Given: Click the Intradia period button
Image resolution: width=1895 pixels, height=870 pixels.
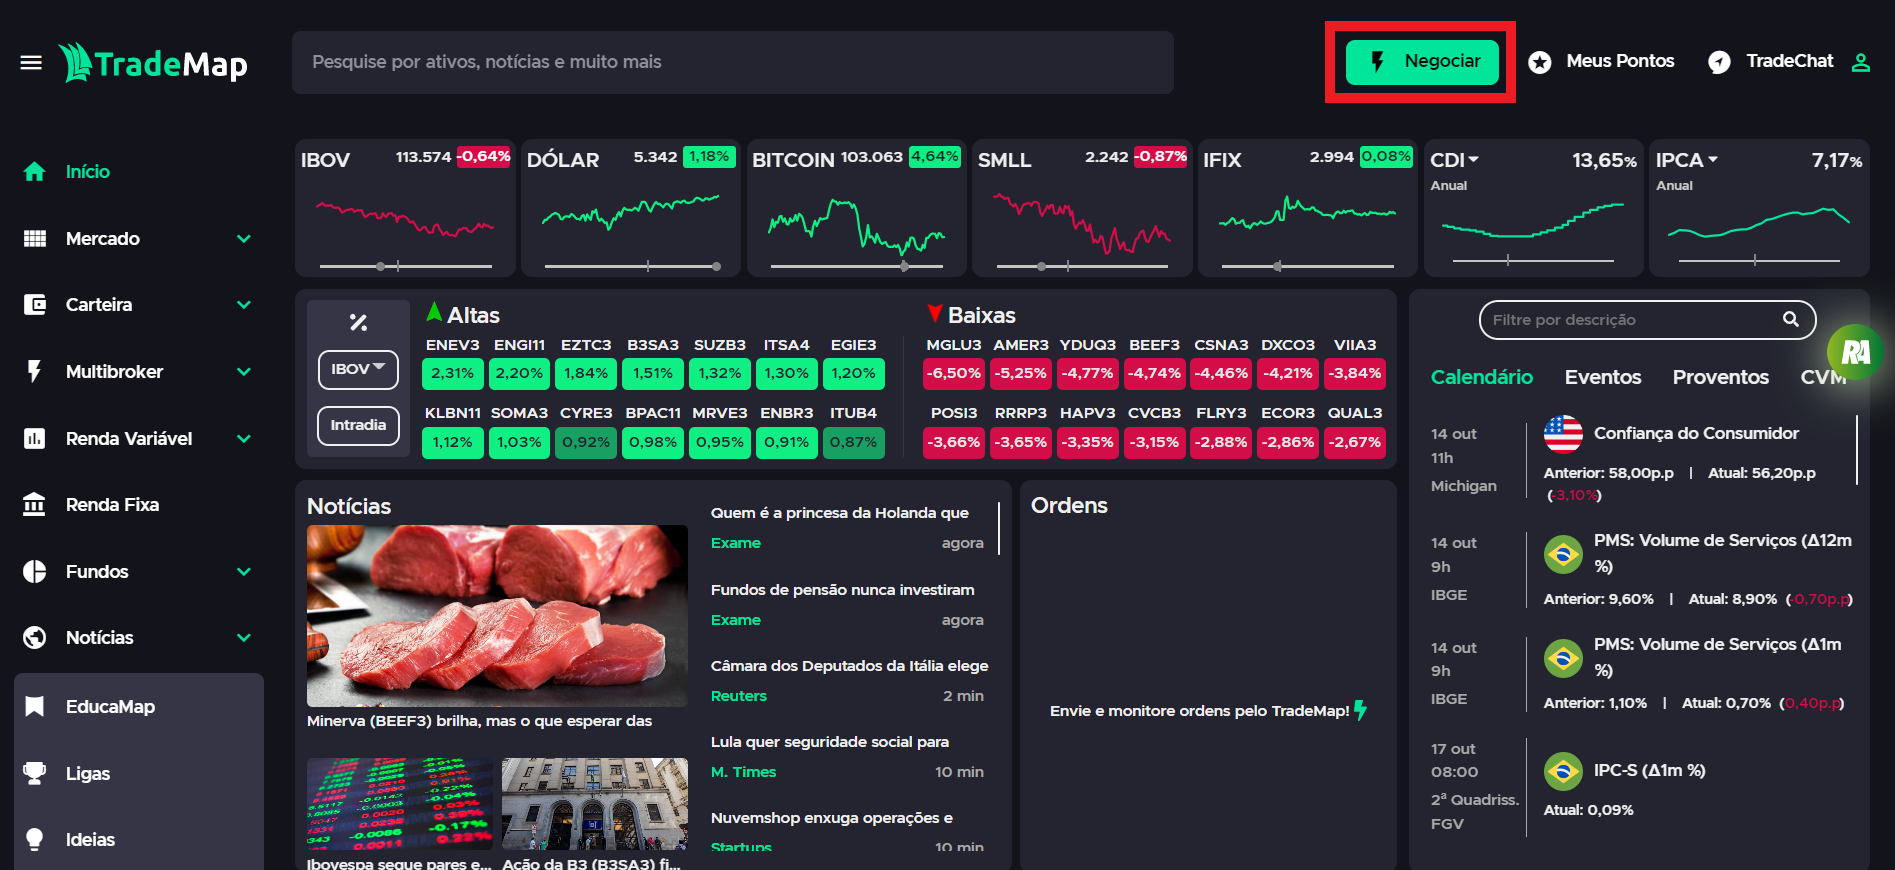Looking at the screenshot, I should coord(358,425).
